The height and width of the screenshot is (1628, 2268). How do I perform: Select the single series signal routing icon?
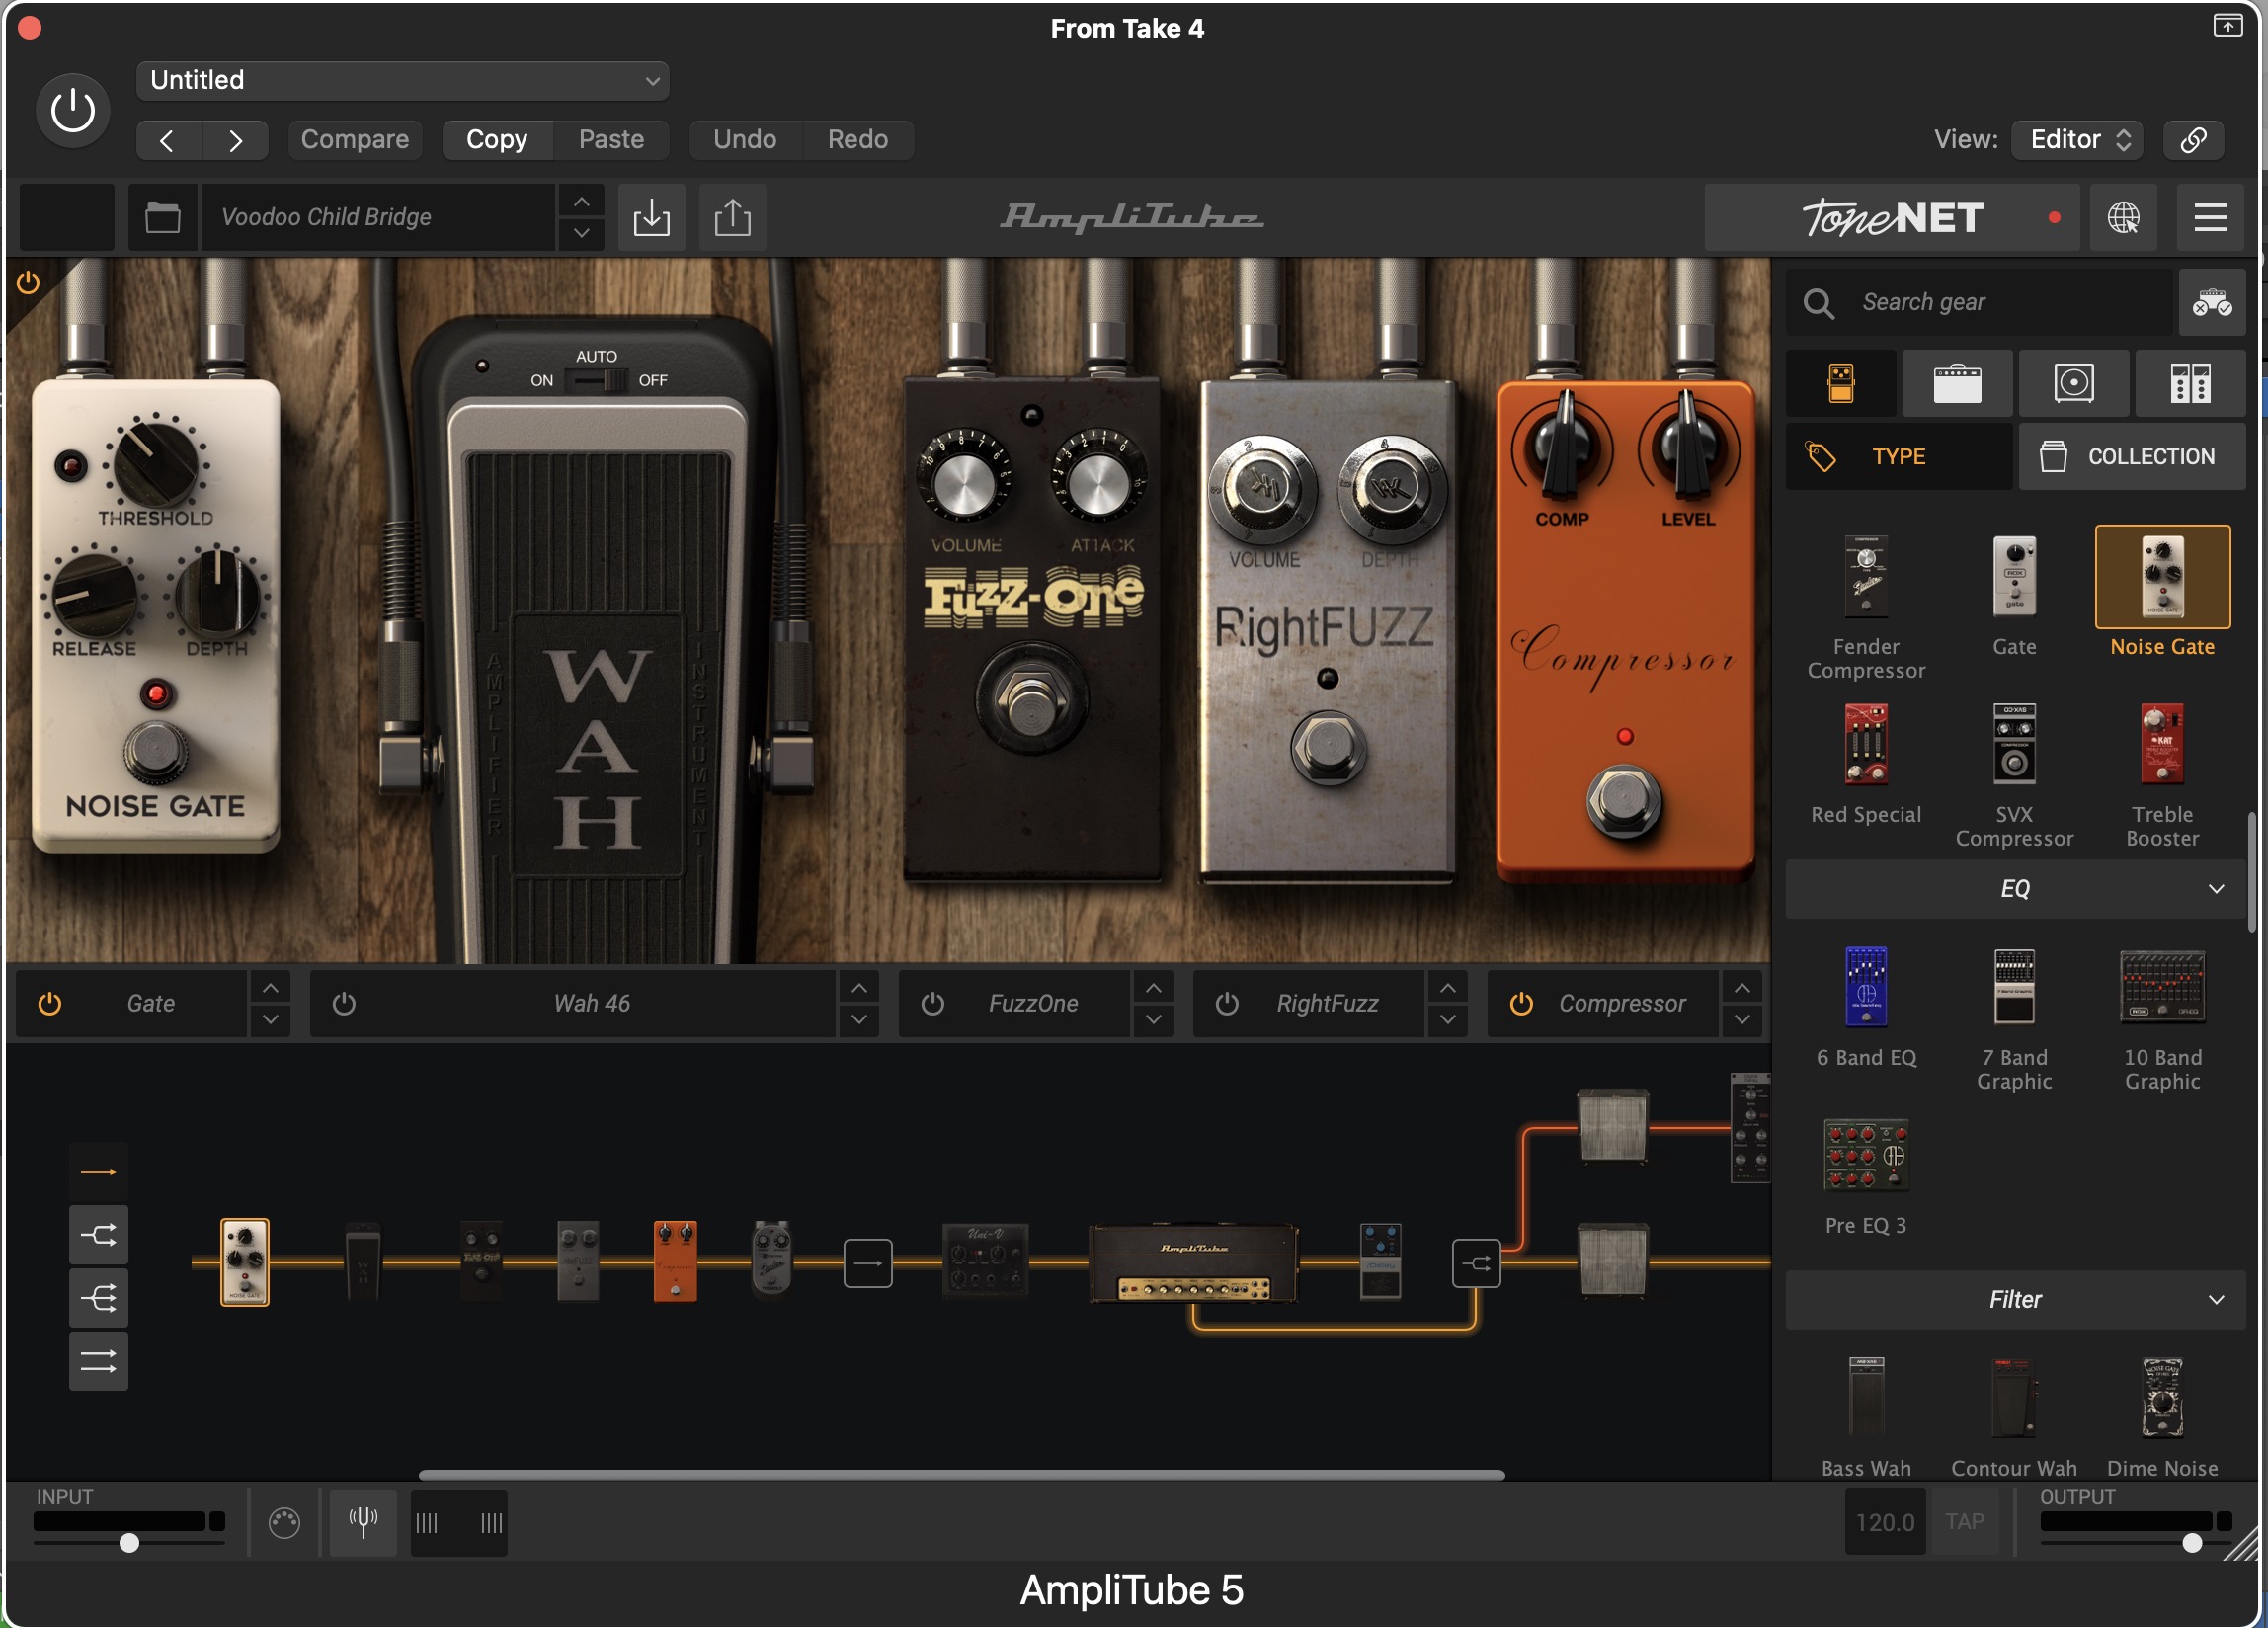(98, 1171)
